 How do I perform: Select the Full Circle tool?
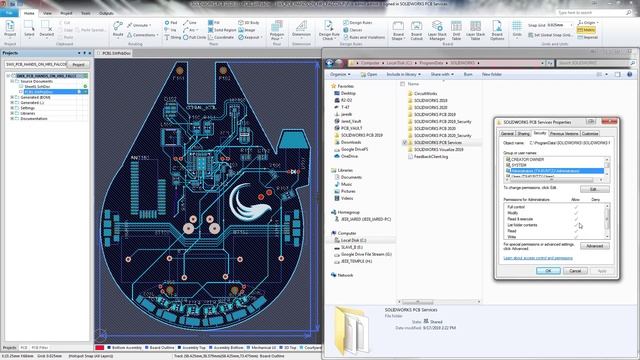click(x=195, y=37)
